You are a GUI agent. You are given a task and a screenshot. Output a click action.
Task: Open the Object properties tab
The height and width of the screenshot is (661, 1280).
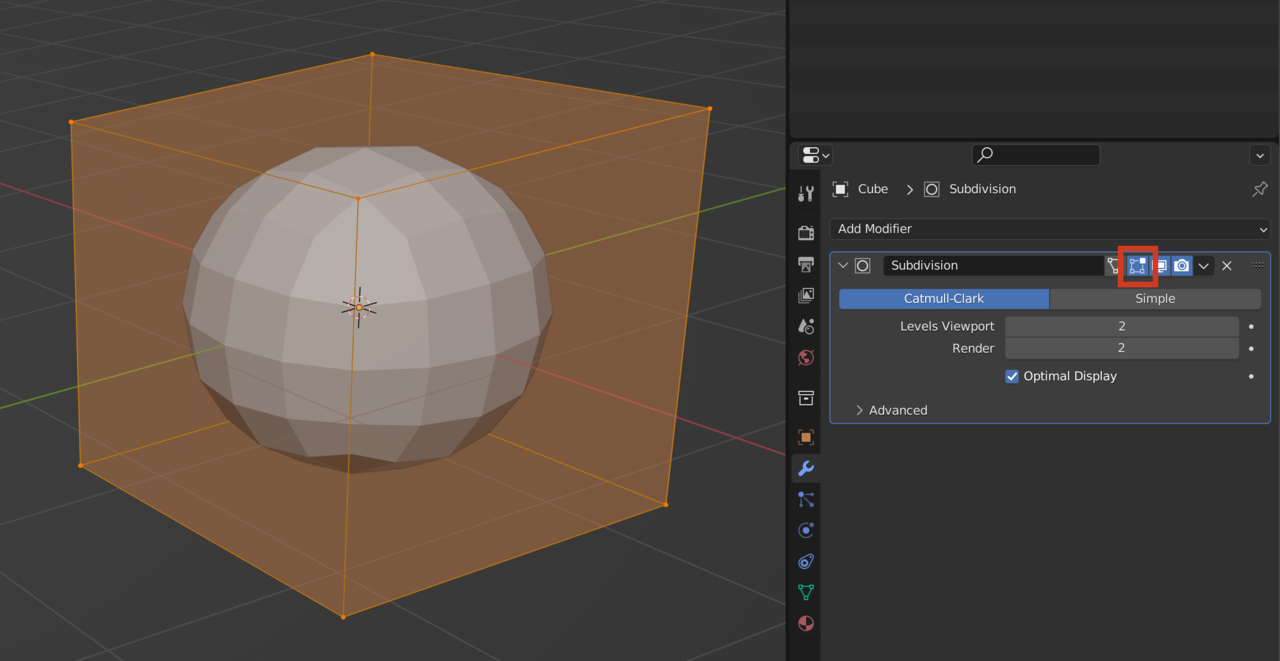coord(805,436)
